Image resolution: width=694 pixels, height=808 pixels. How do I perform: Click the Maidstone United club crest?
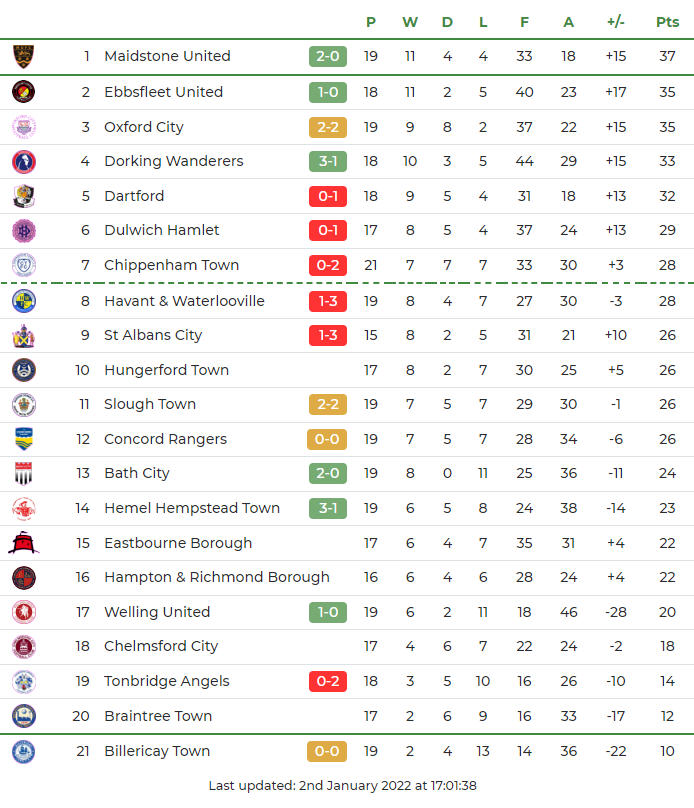(x=23, y=57)
